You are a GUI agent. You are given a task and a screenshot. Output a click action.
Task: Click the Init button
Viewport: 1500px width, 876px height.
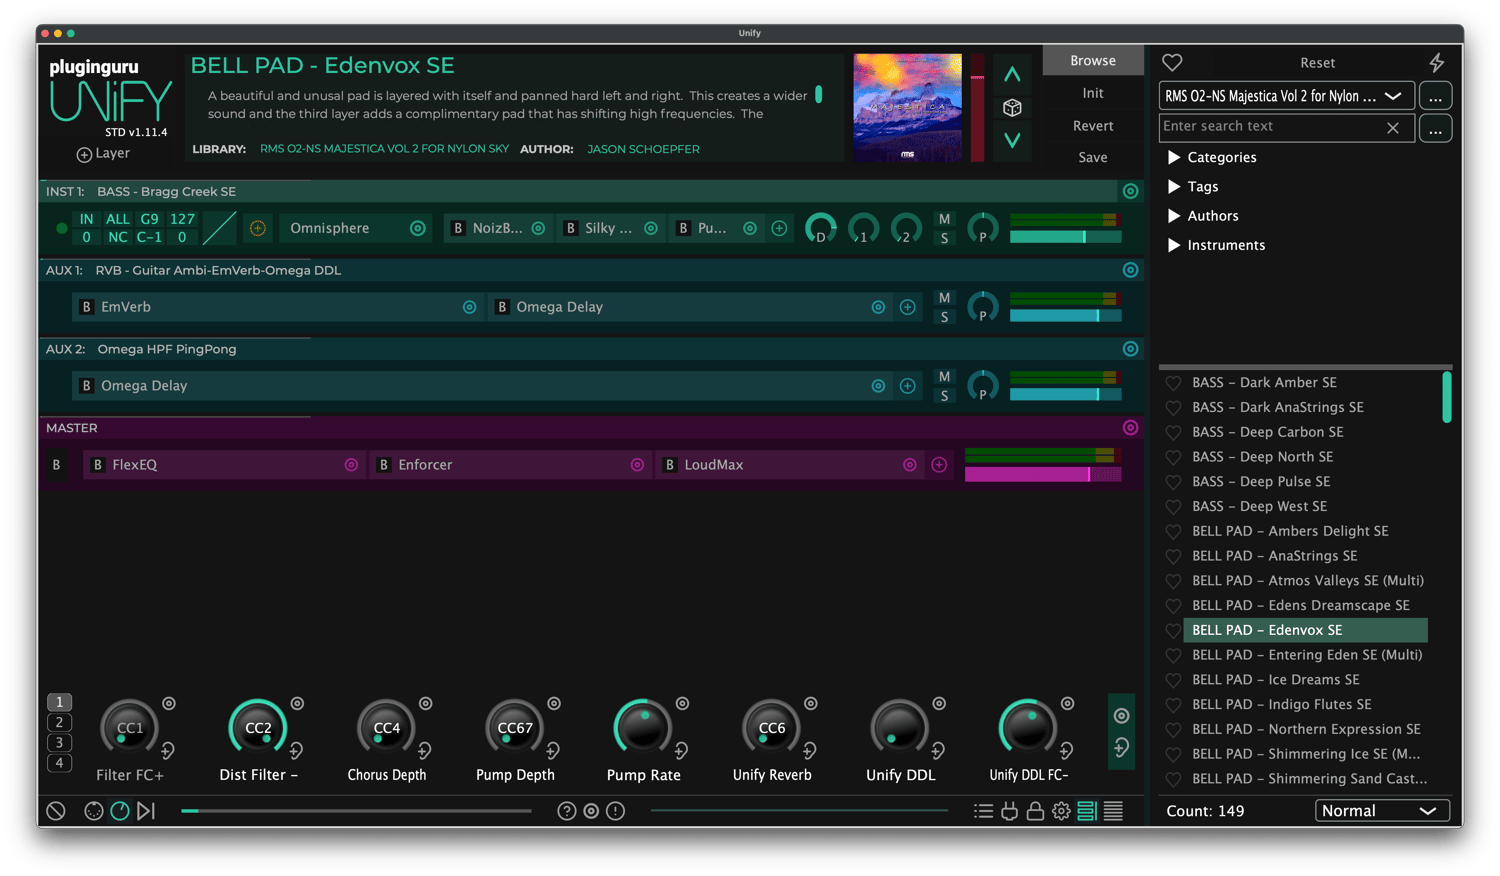[x=1093, y=93]
